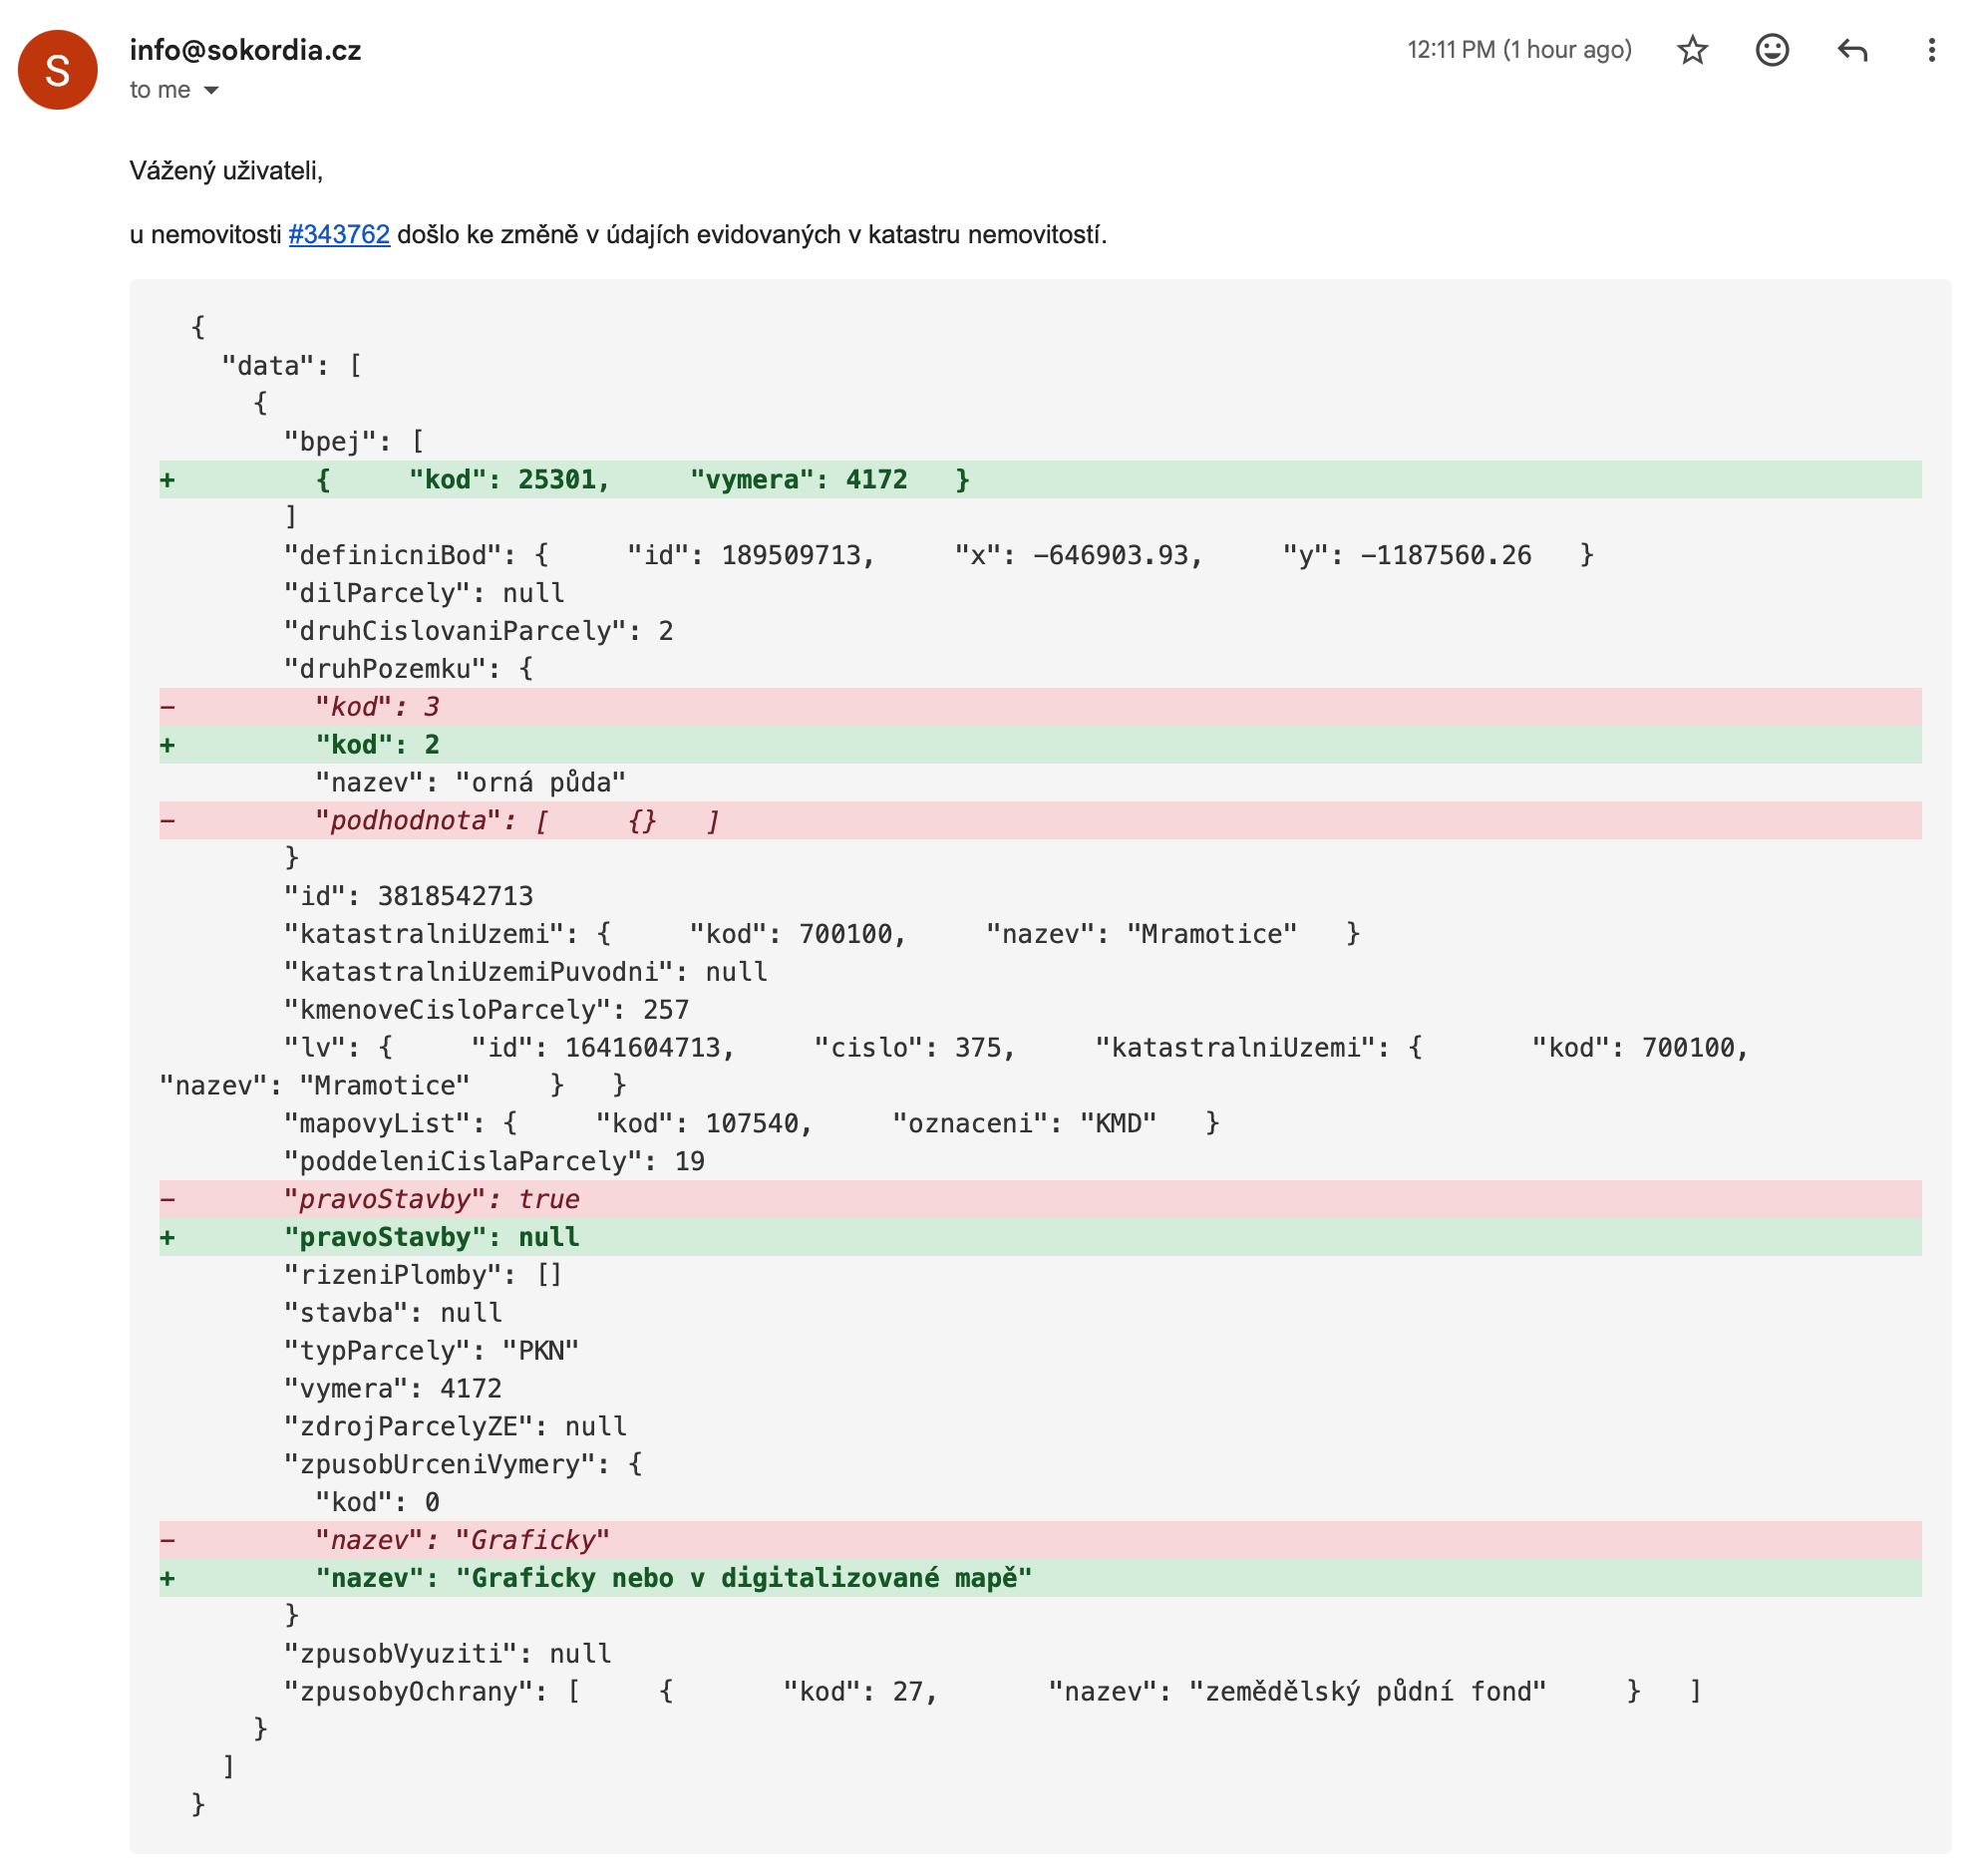Click the removed 'pravoStavby: true' line
The image size is (1974, 1876).
point(431,1199)
